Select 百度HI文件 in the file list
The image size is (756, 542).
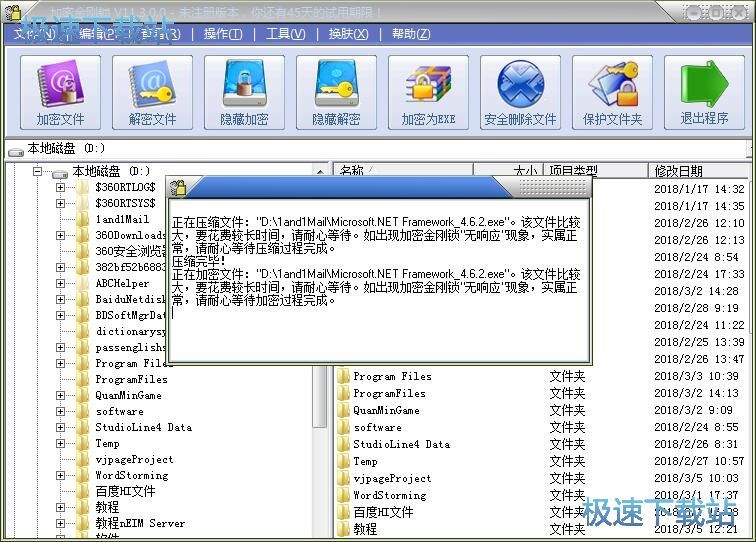pos(383,512)
